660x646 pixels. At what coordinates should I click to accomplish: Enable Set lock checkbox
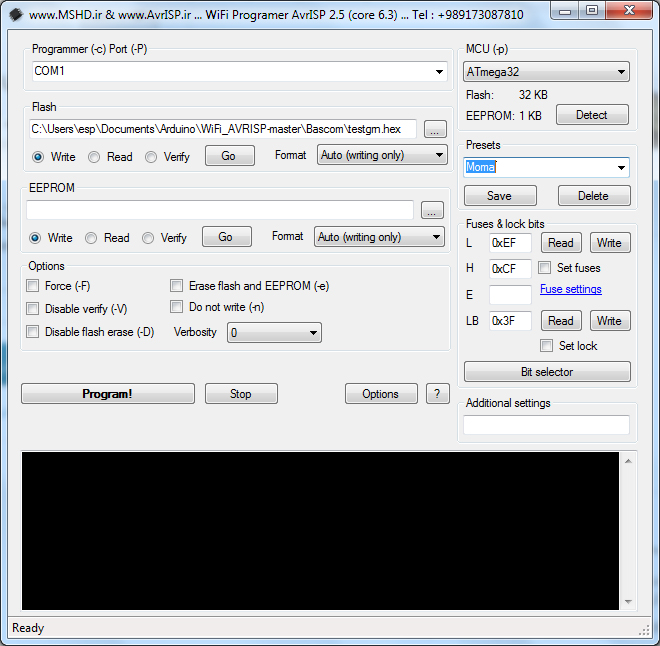546,346
